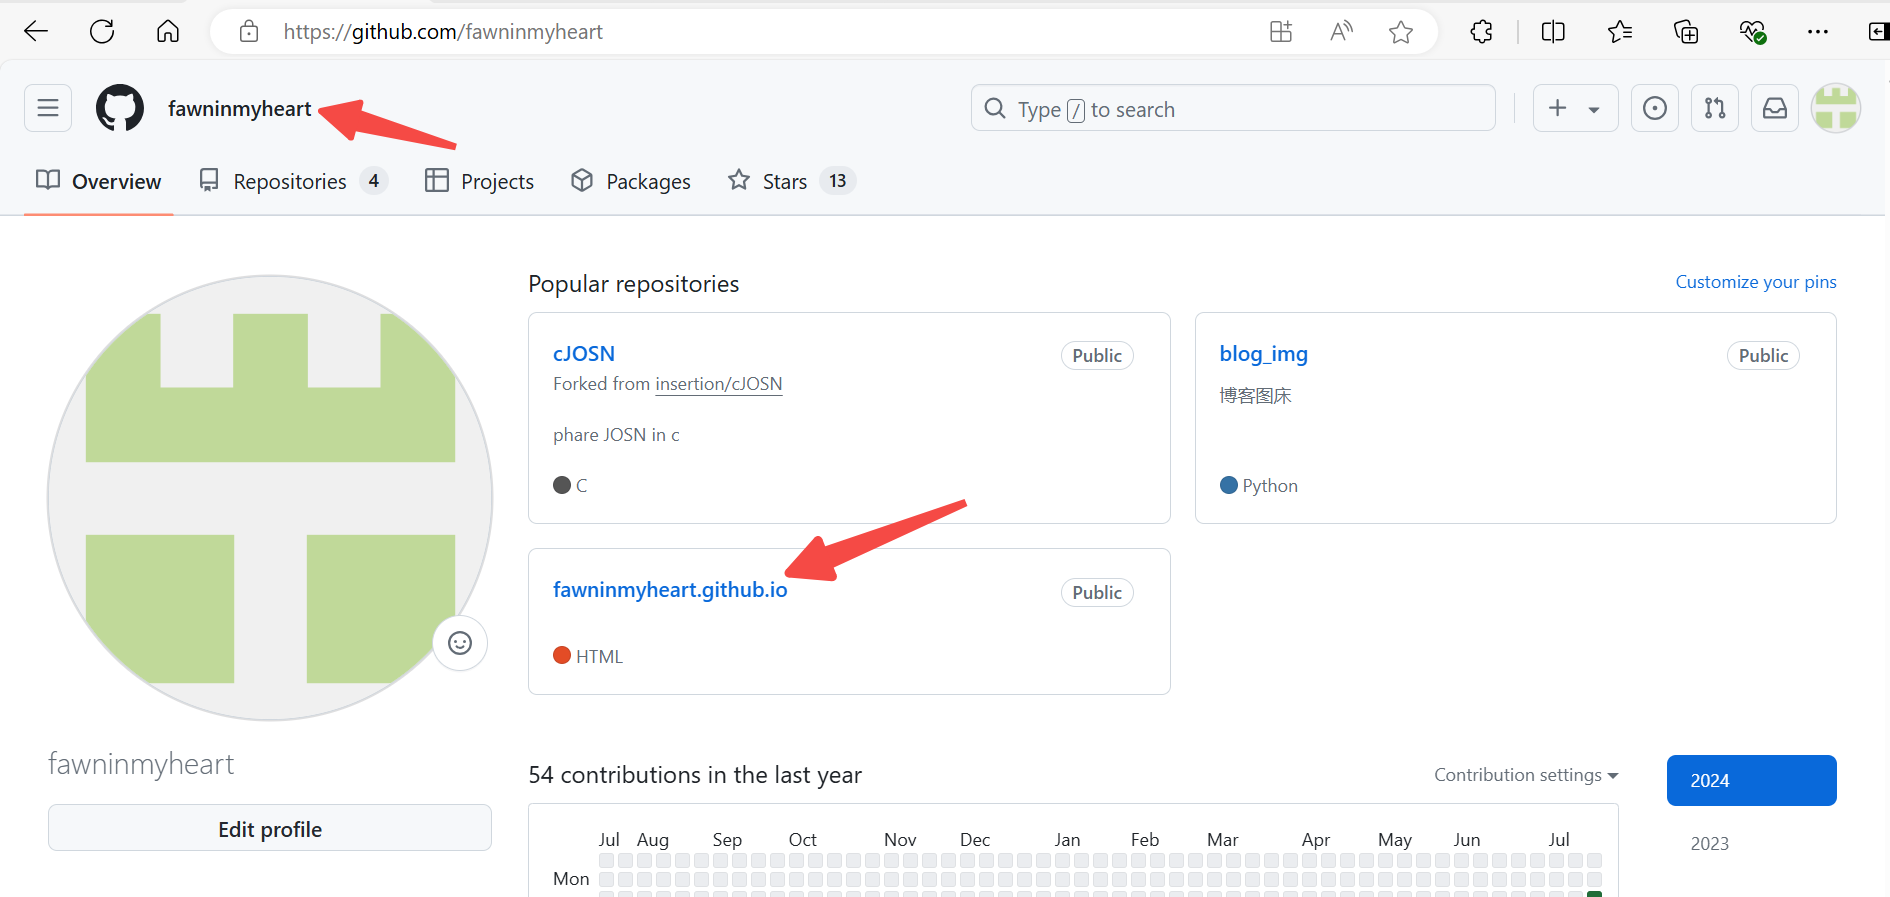Open the apps grid icon in address bar

[x=1281, y=32]
